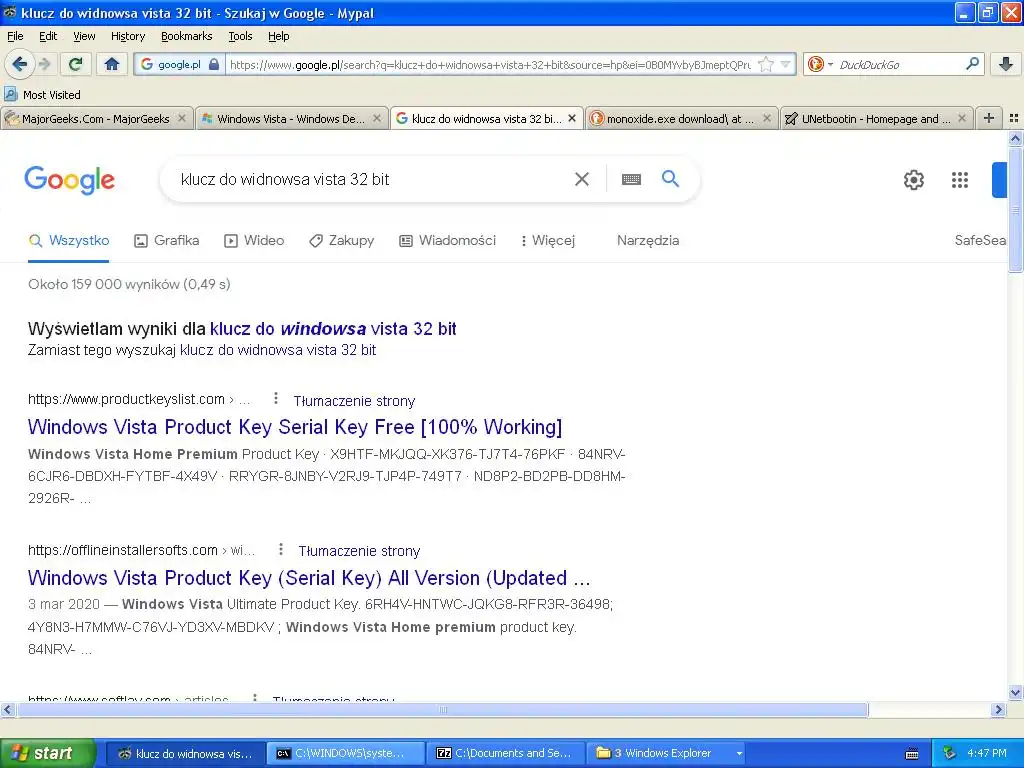Search instead for klucz do widnowsa vista
Viewport: 1024px width, 768px height.
click(278, 350)
